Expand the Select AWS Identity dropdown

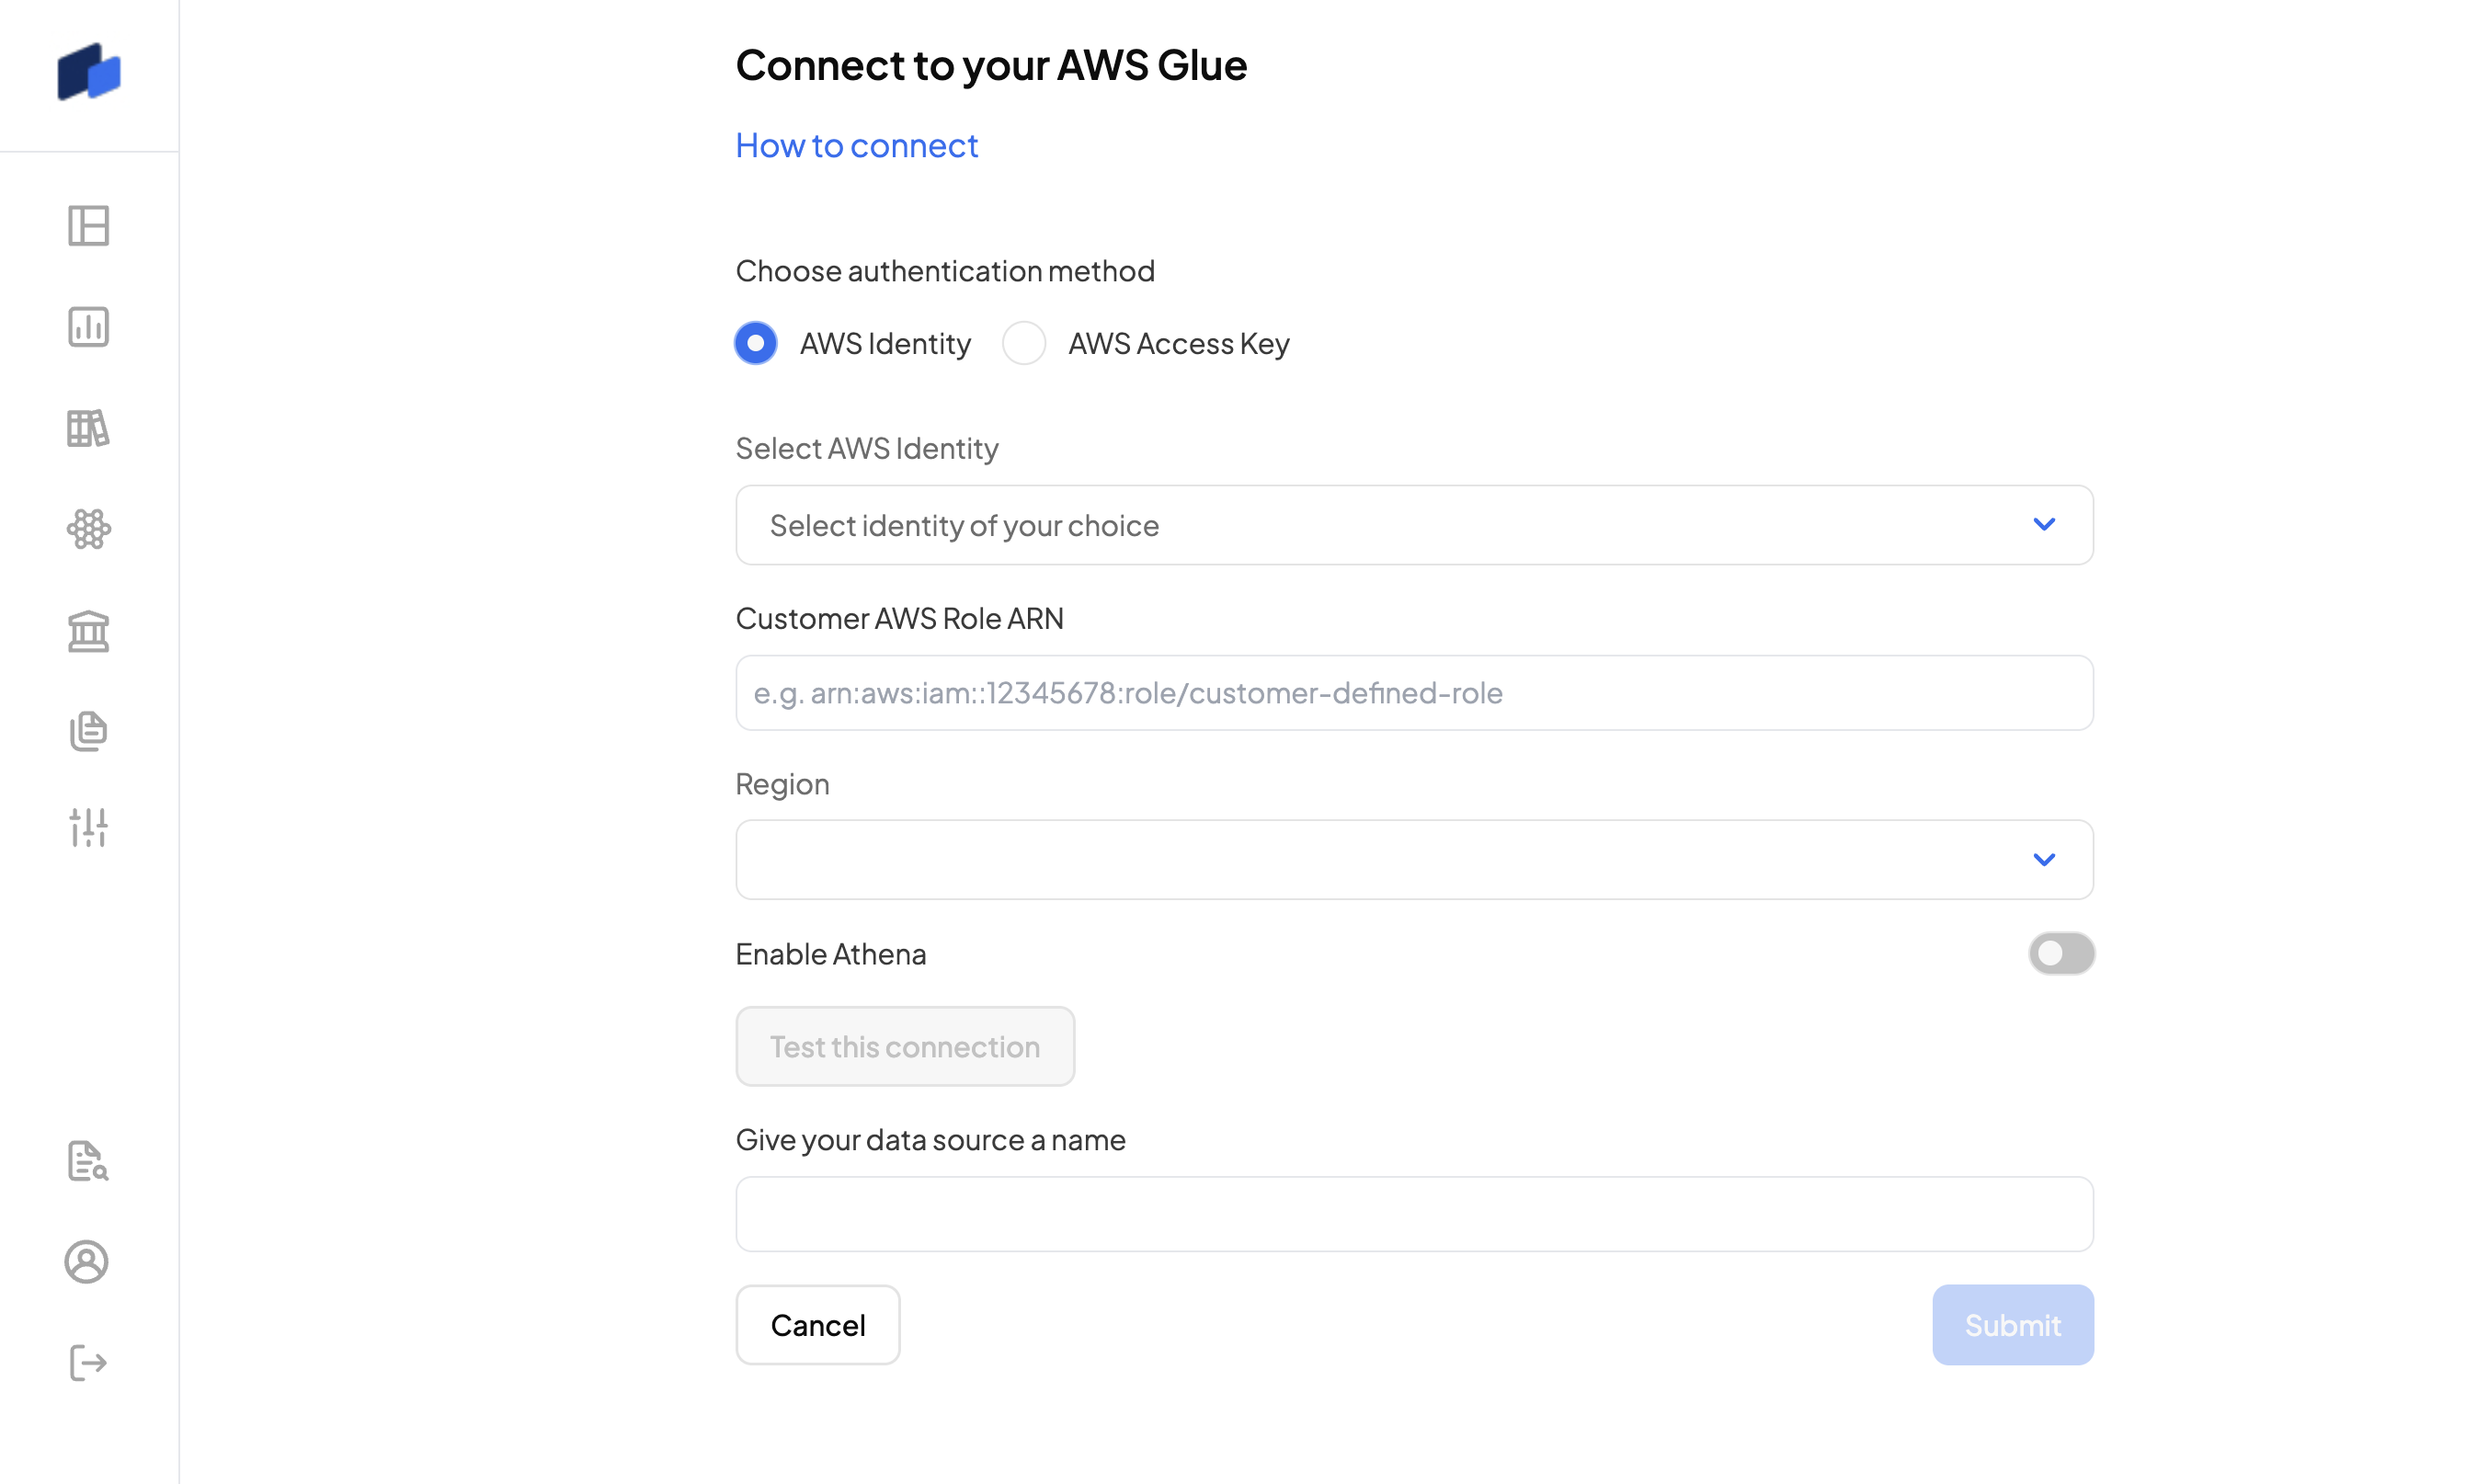coord(1414,525)
